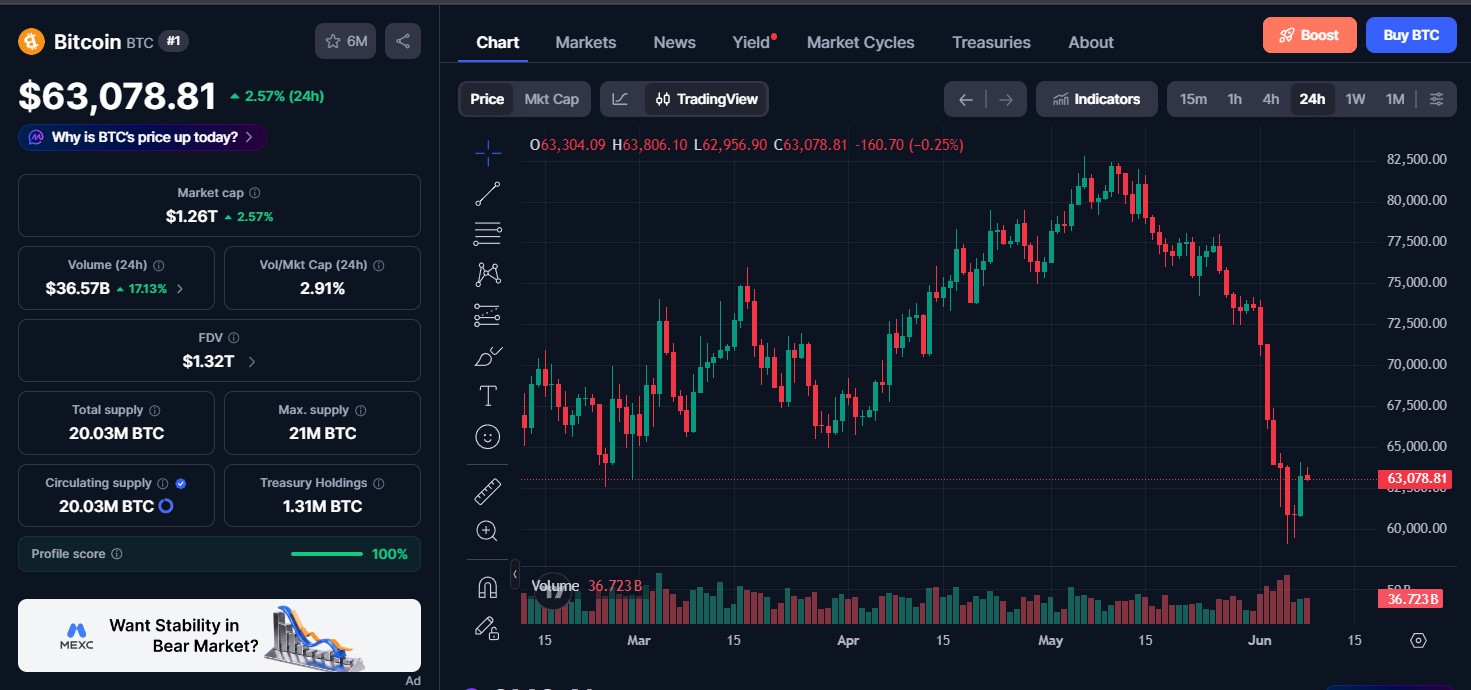The height and width of the screenshot is (690, 1471).
Task: Open the Yield tab
Action: tap(752, 42)
